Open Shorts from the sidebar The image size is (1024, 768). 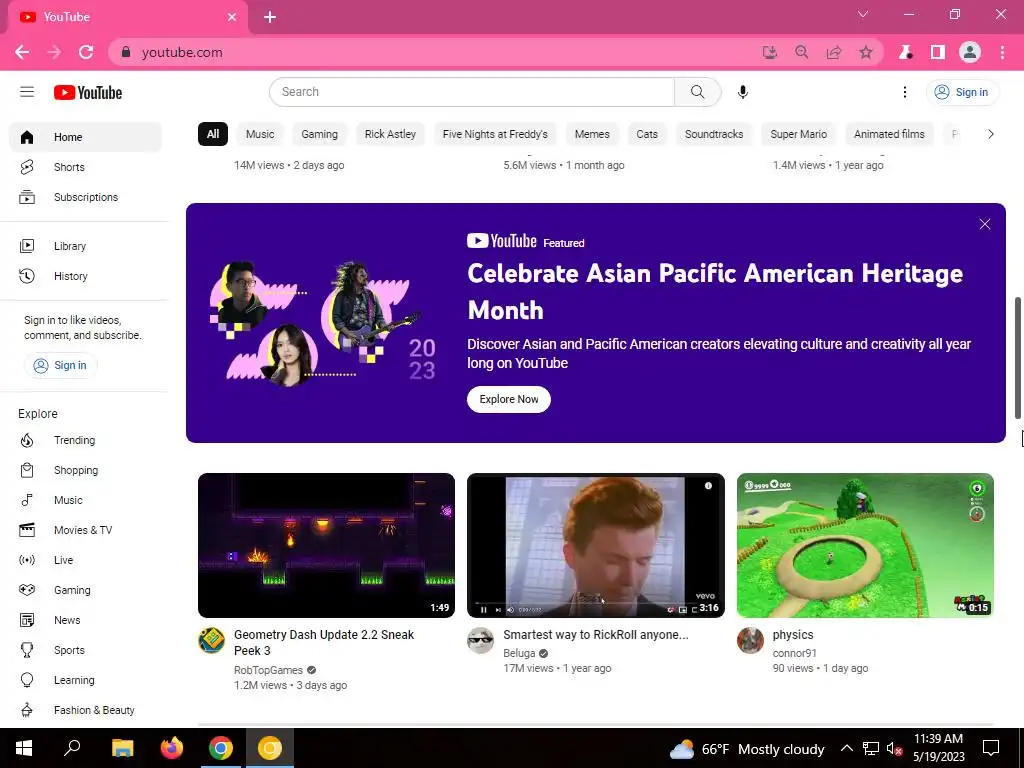85,167
